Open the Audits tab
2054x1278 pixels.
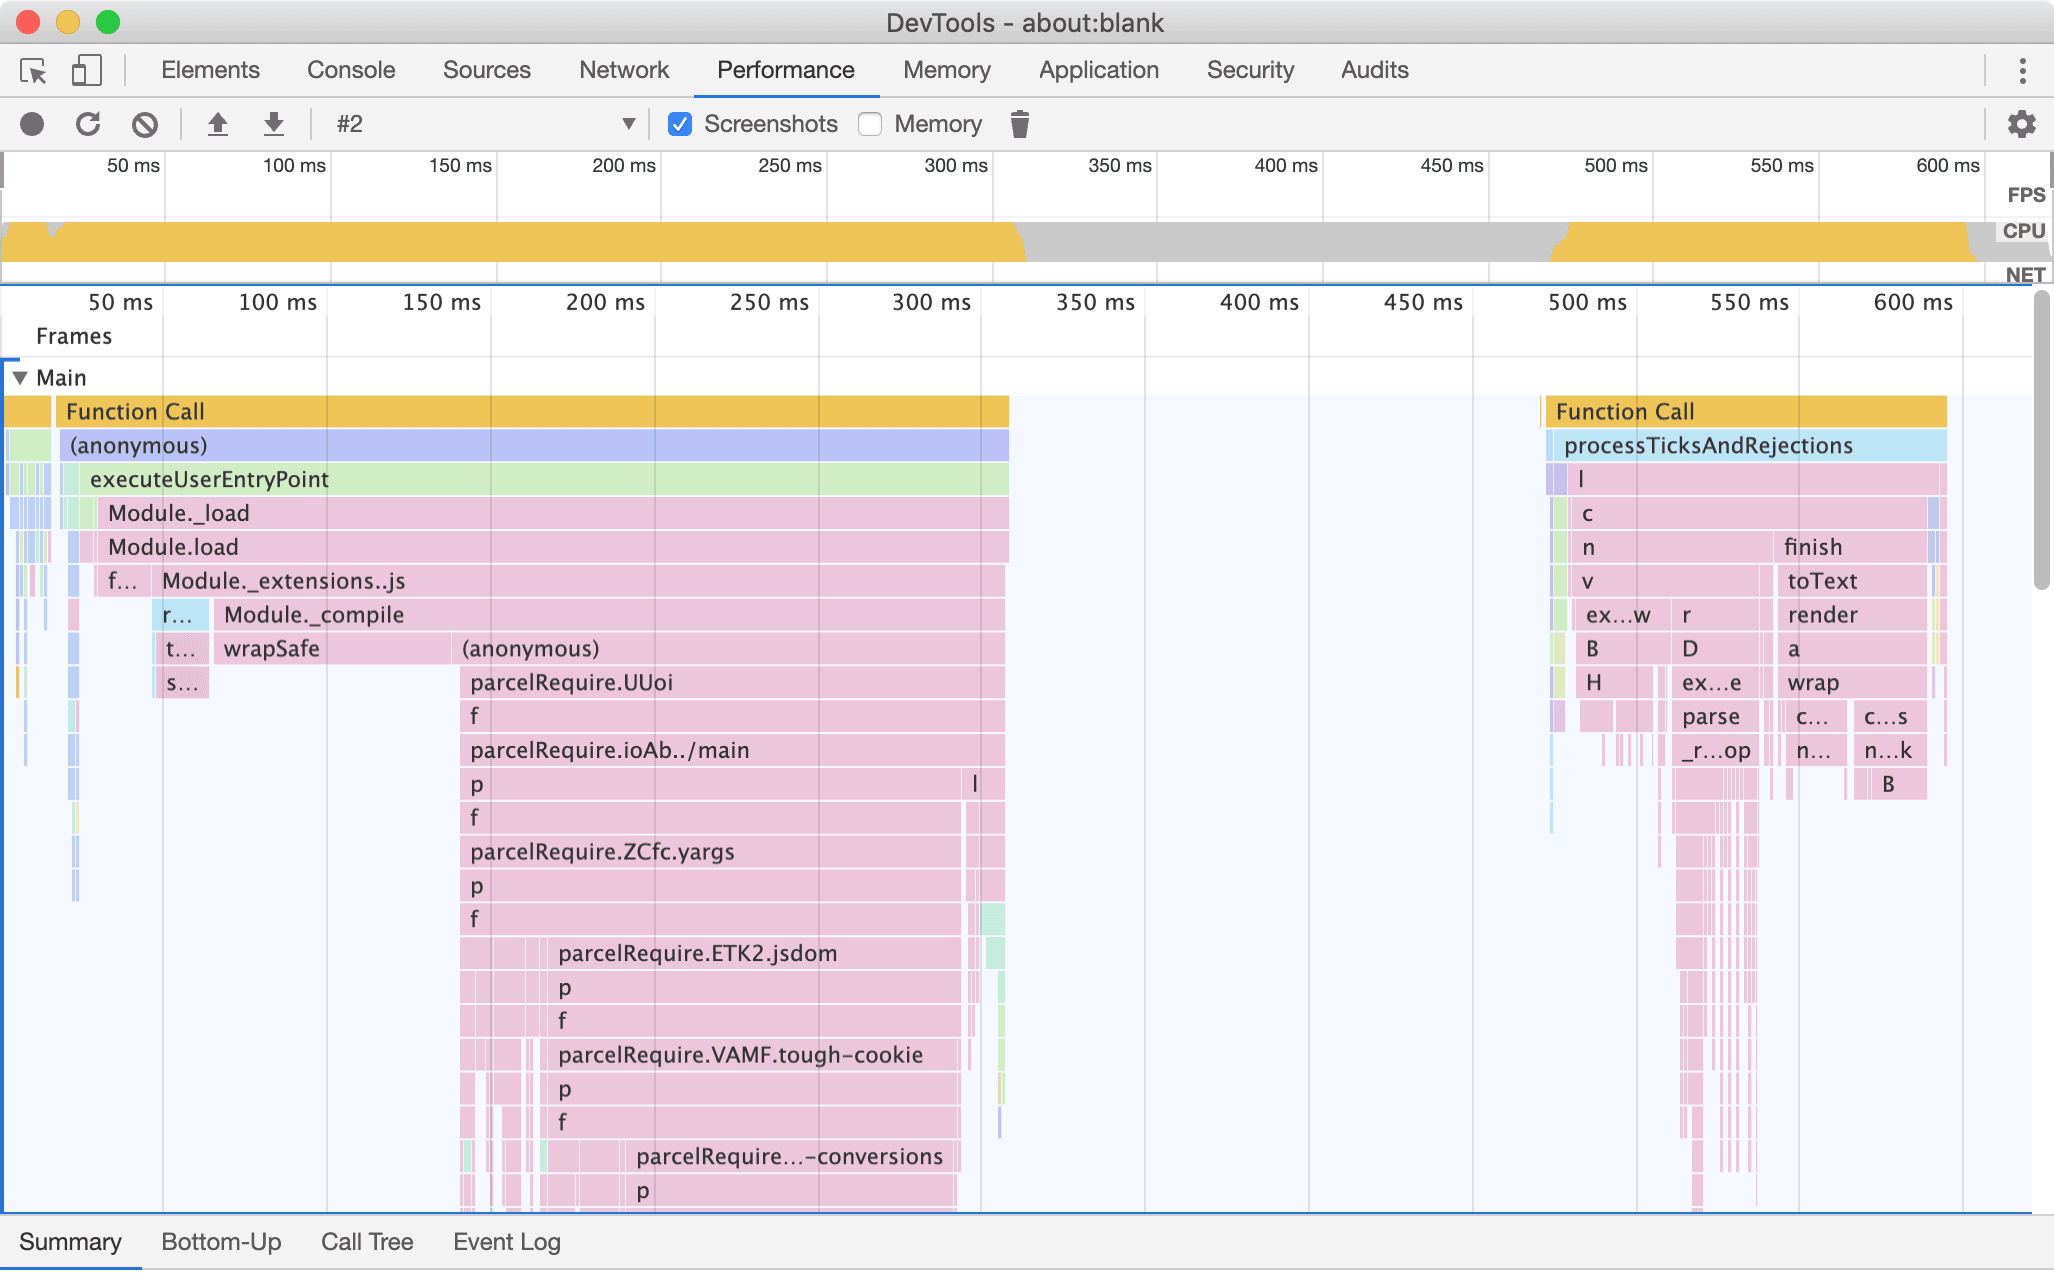pos(1375,70)
